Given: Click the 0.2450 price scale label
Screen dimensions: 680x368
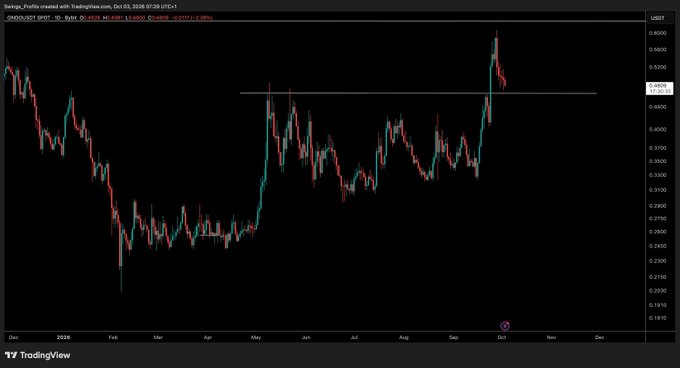Looking at the screenshot, I should tap(657, 246).
